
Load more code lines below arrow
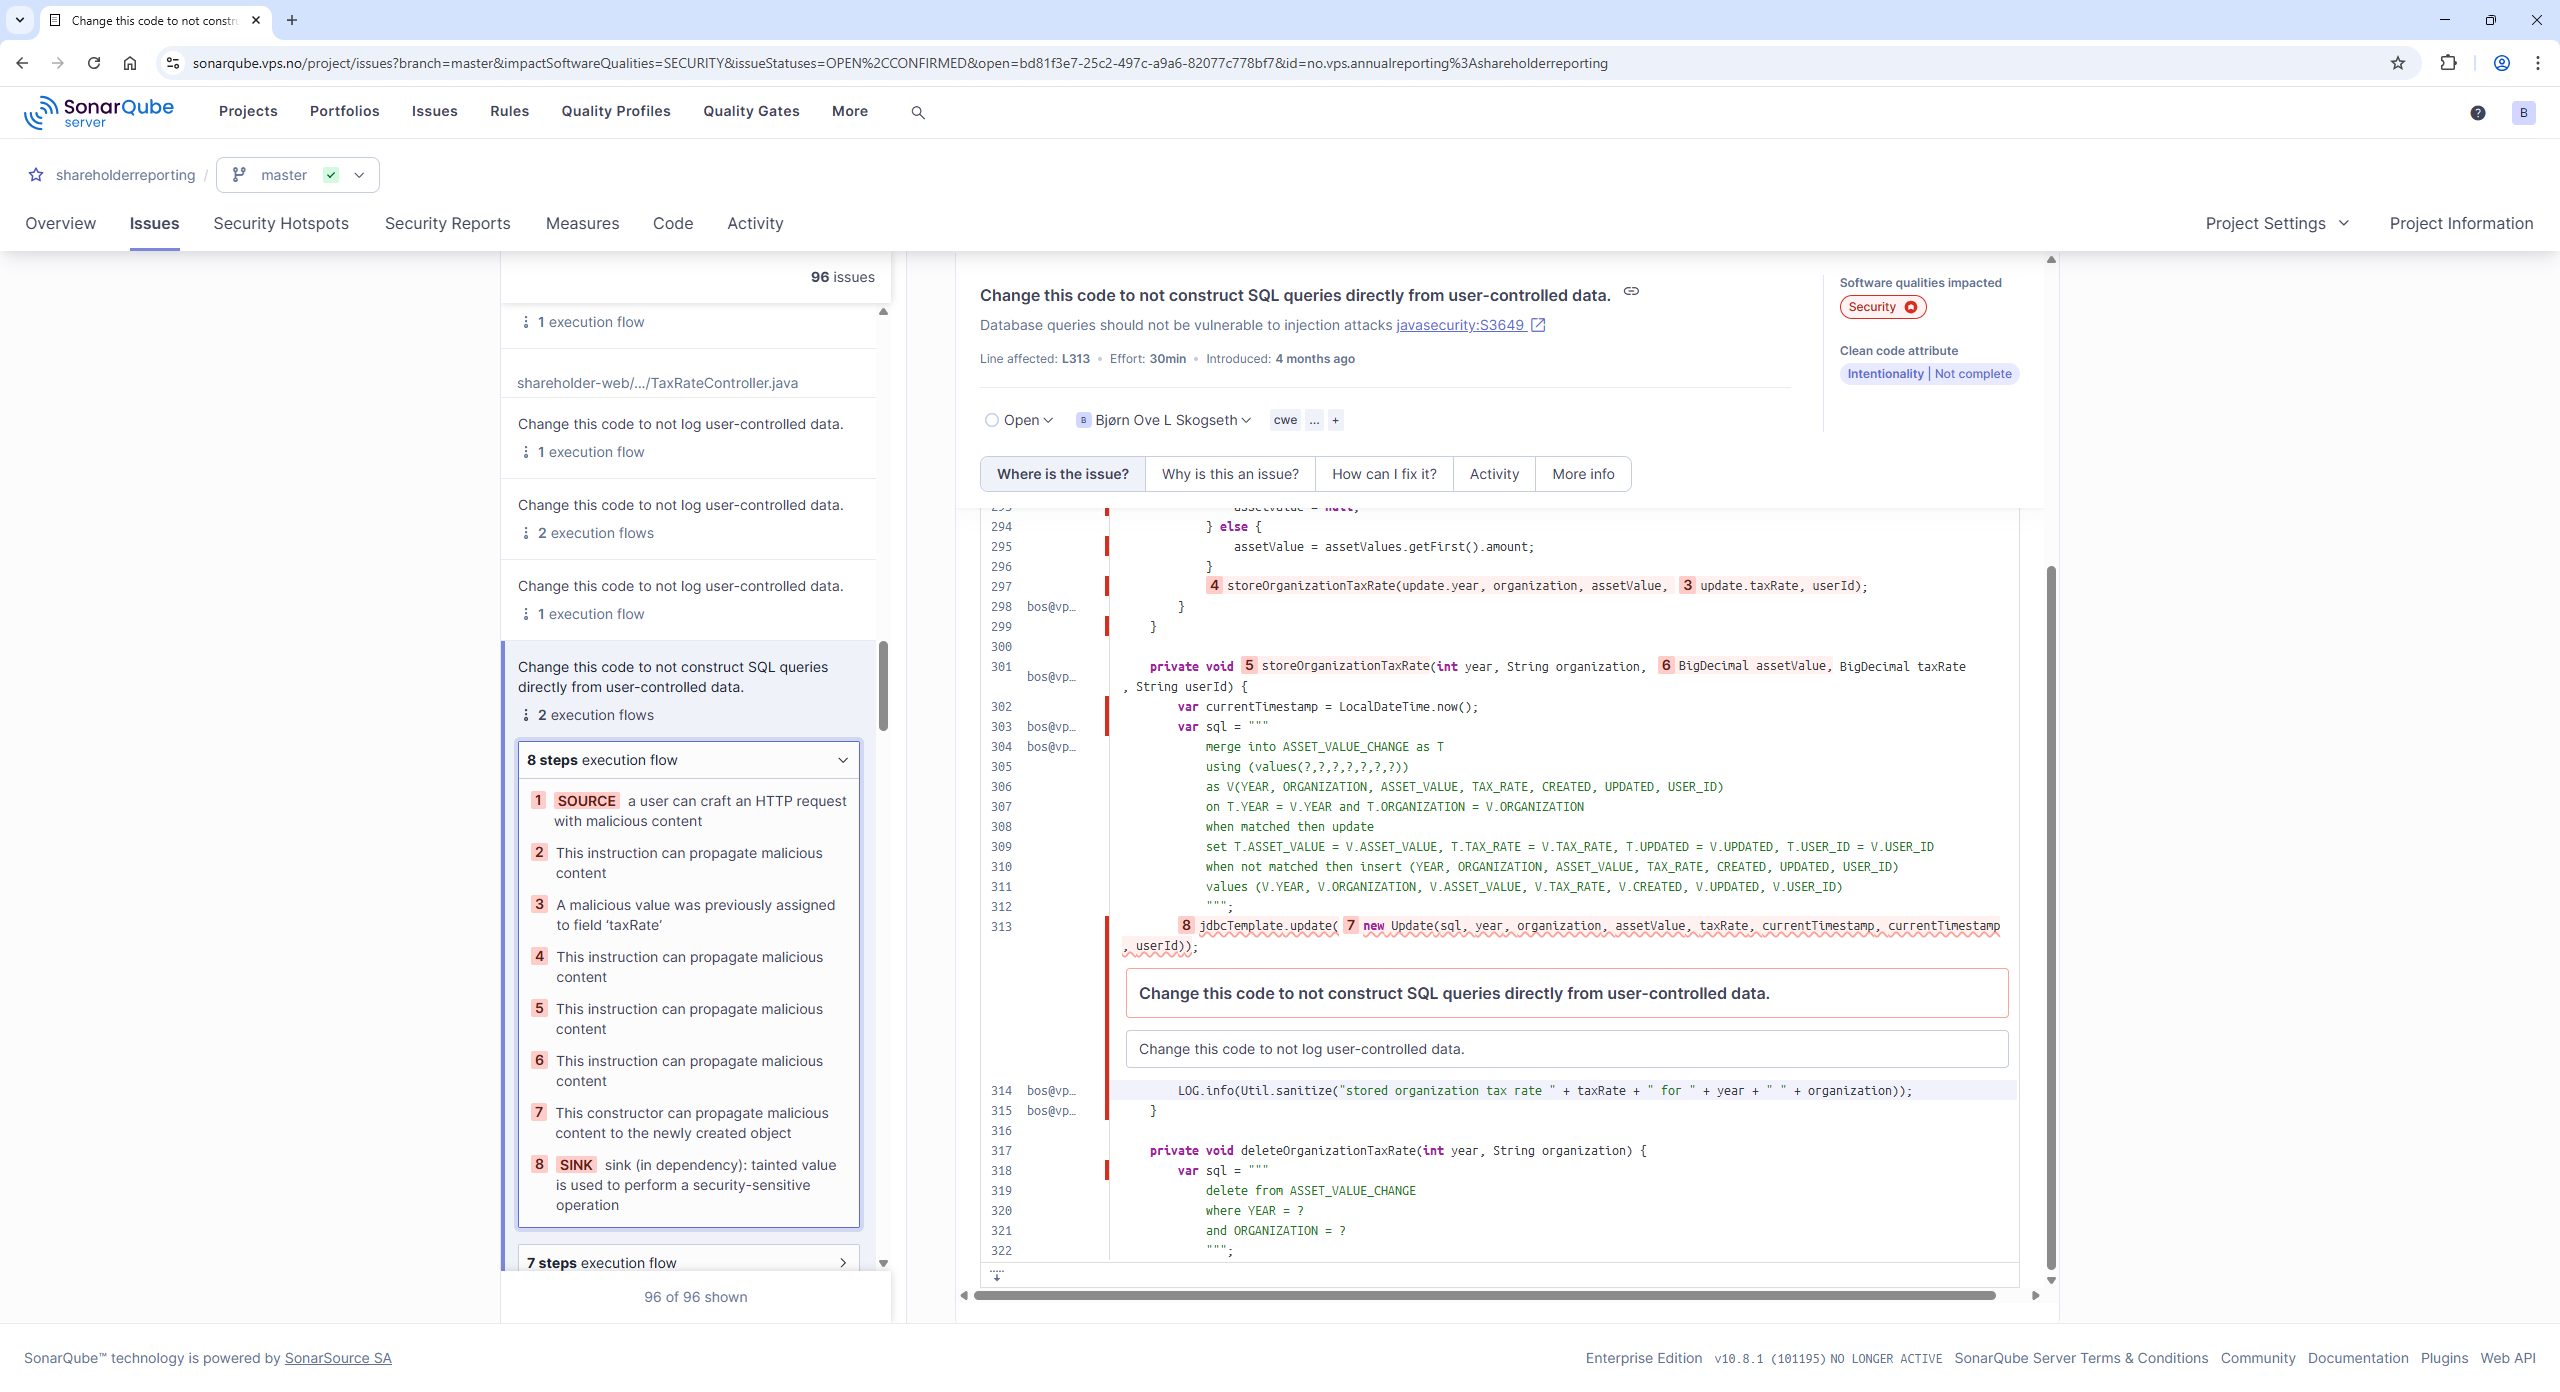pyautogui.click(x=997, y=1275)
